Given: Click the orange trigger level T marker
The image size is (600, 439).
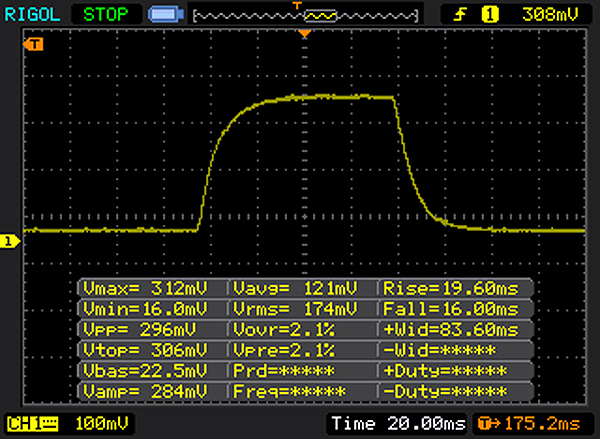Looking at the screenshot, I should pyautogui.click(x=33, y=44).
